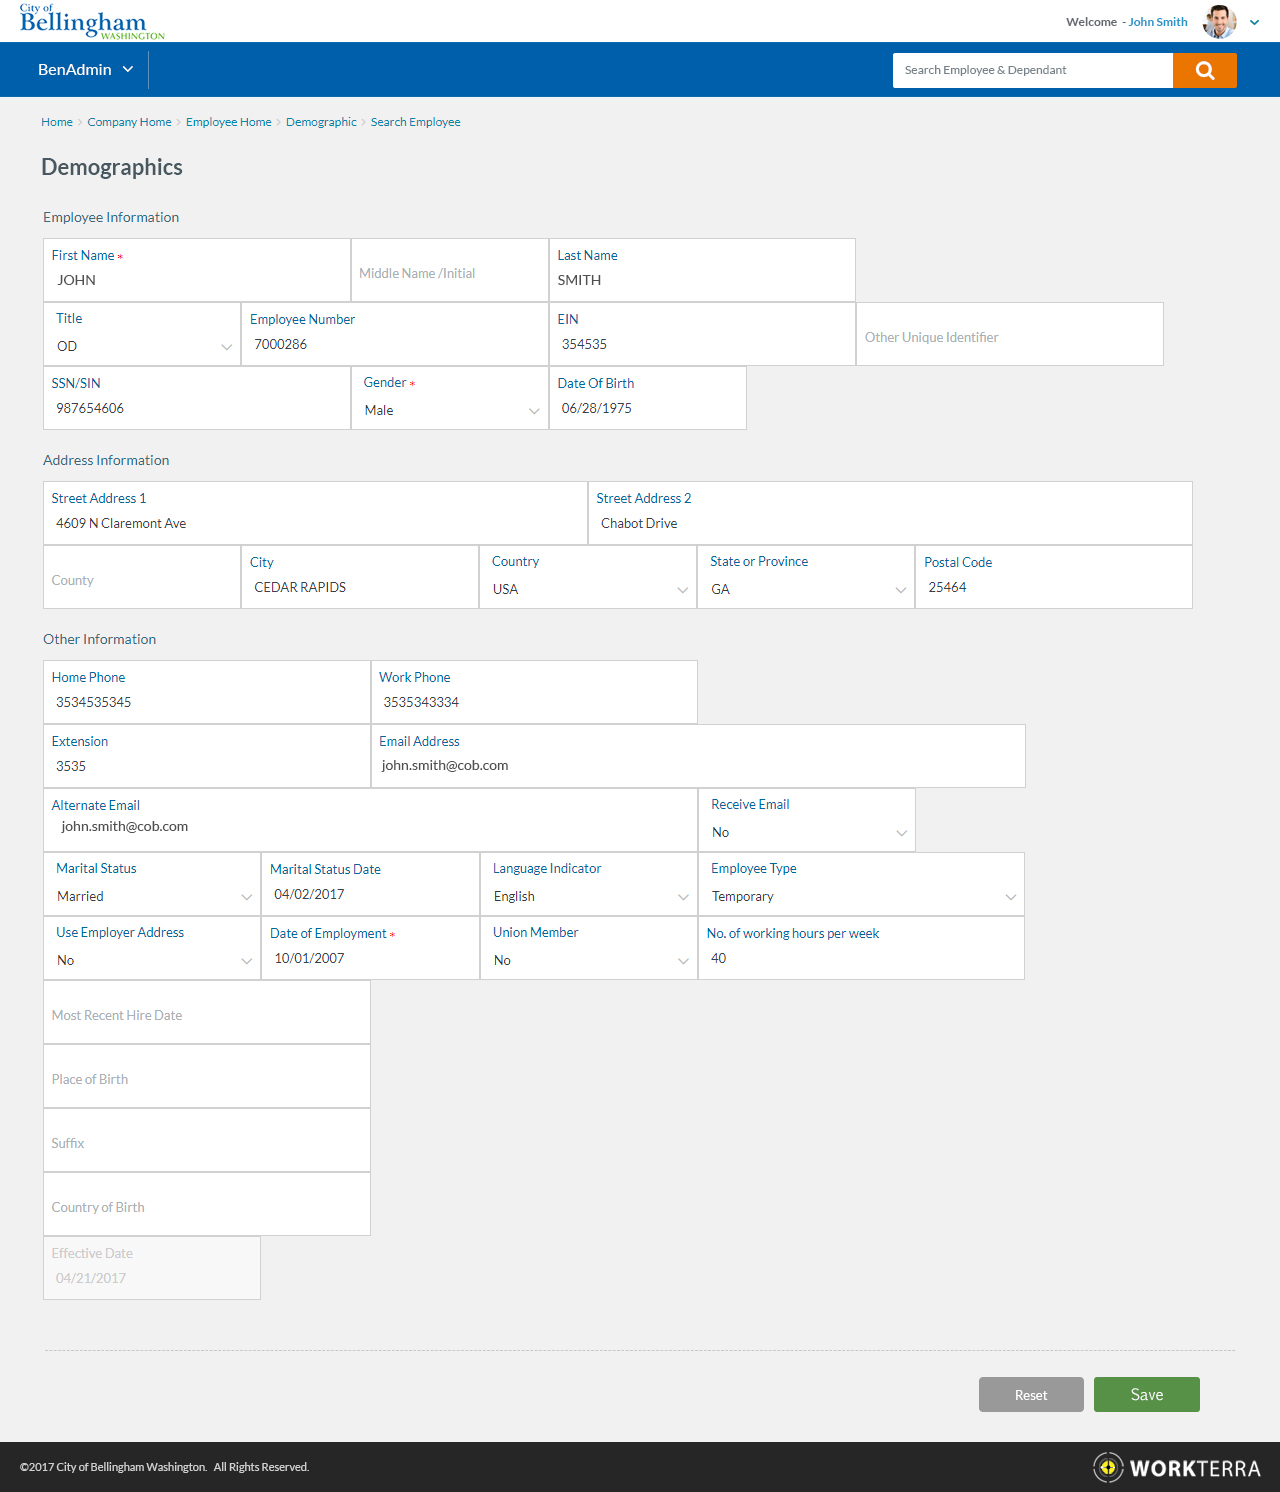This screenshot has width=1280, height=1492.
Task: Click the City of Bellingham logo
Action: (92, 22)
